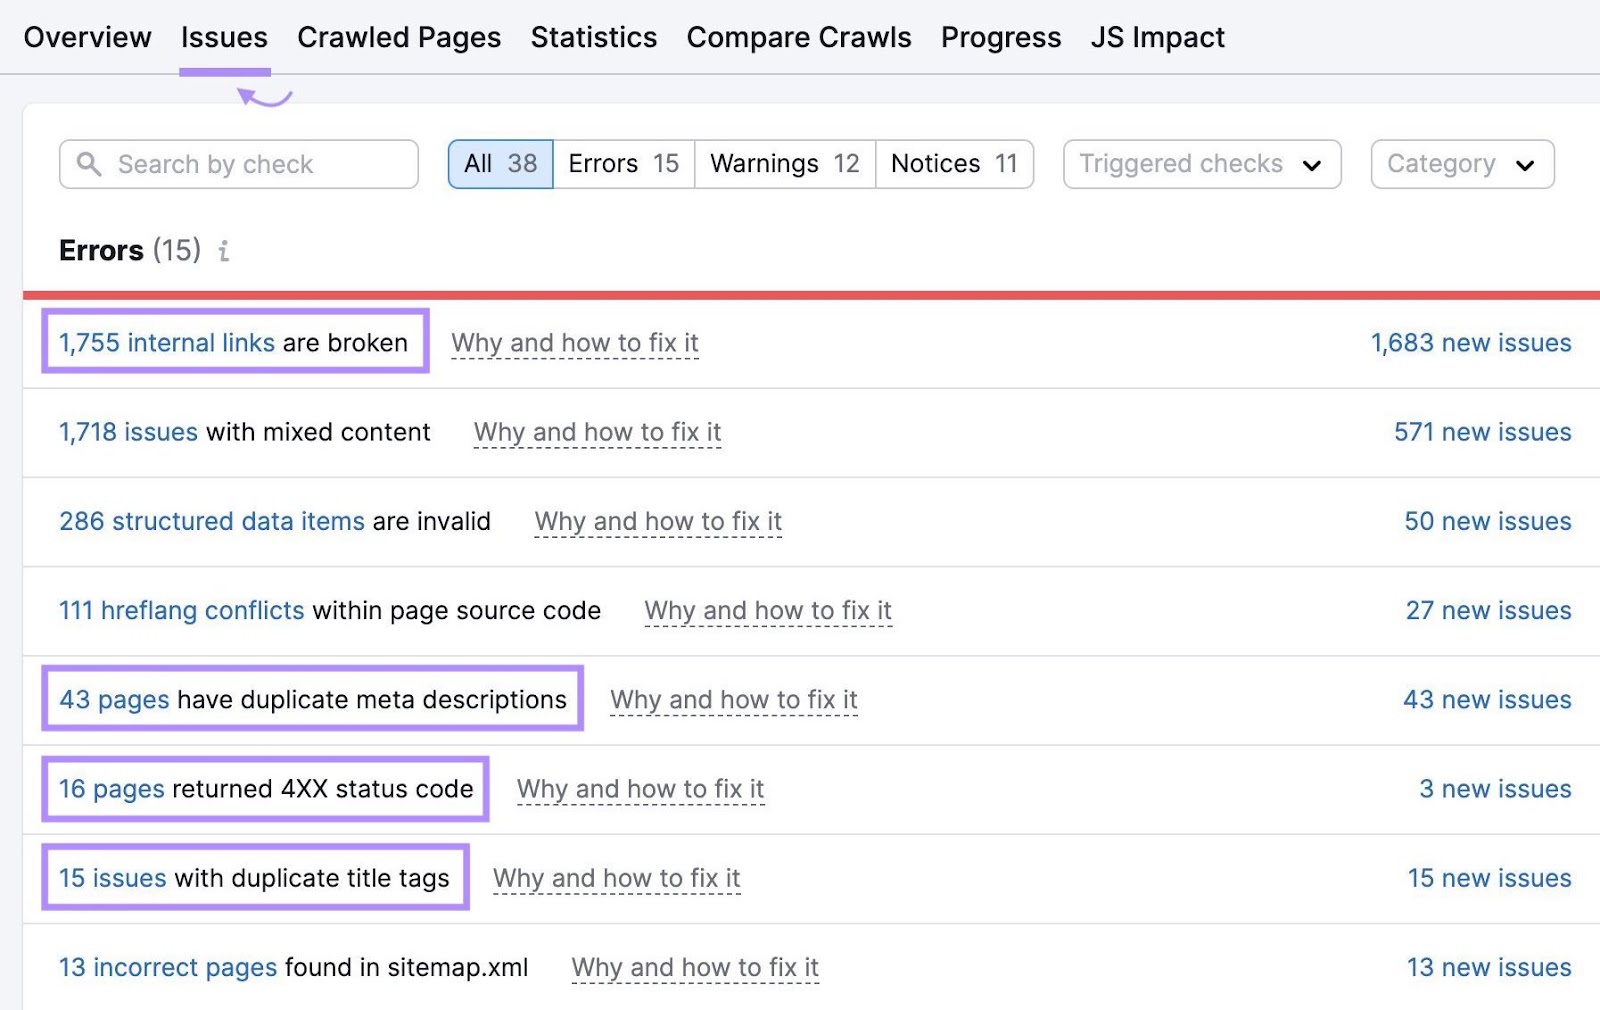Click Why and how to fix duplicate meta descriptions
The width and height of the screenshot is (1600, 1010).
734,700
